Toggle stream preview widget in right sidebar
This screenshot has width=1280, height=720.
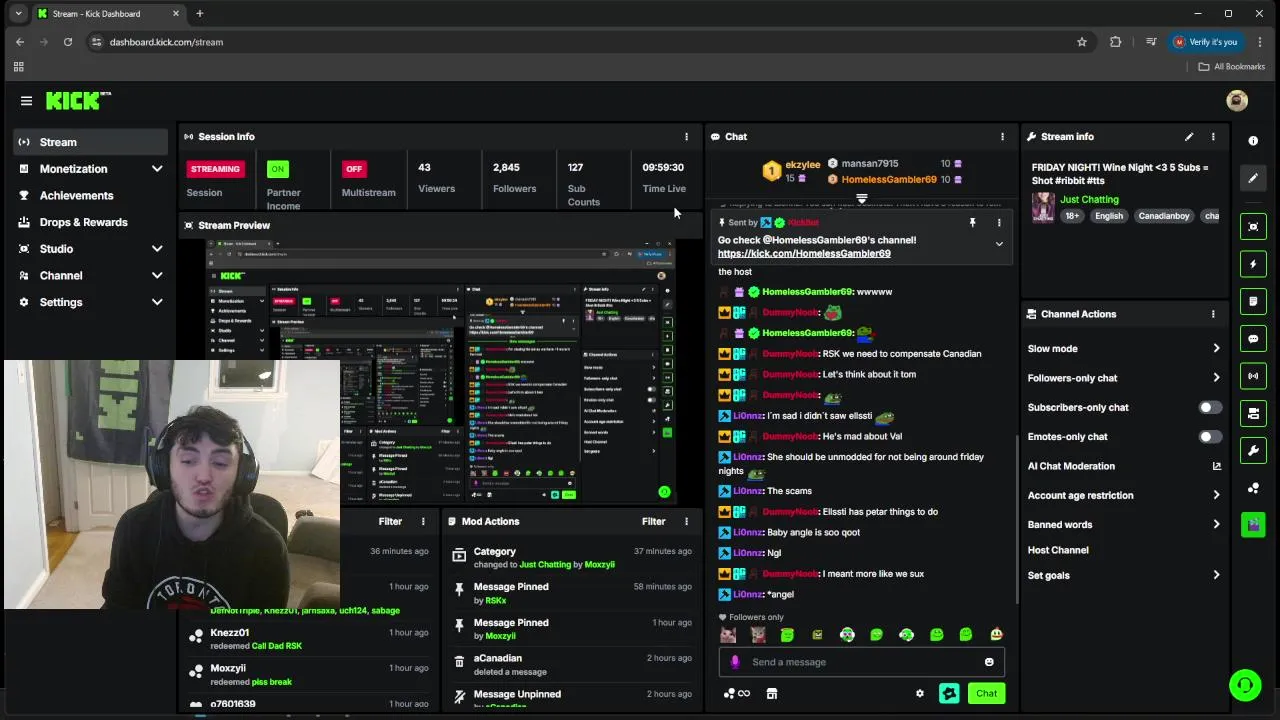tap(1253, 227)
